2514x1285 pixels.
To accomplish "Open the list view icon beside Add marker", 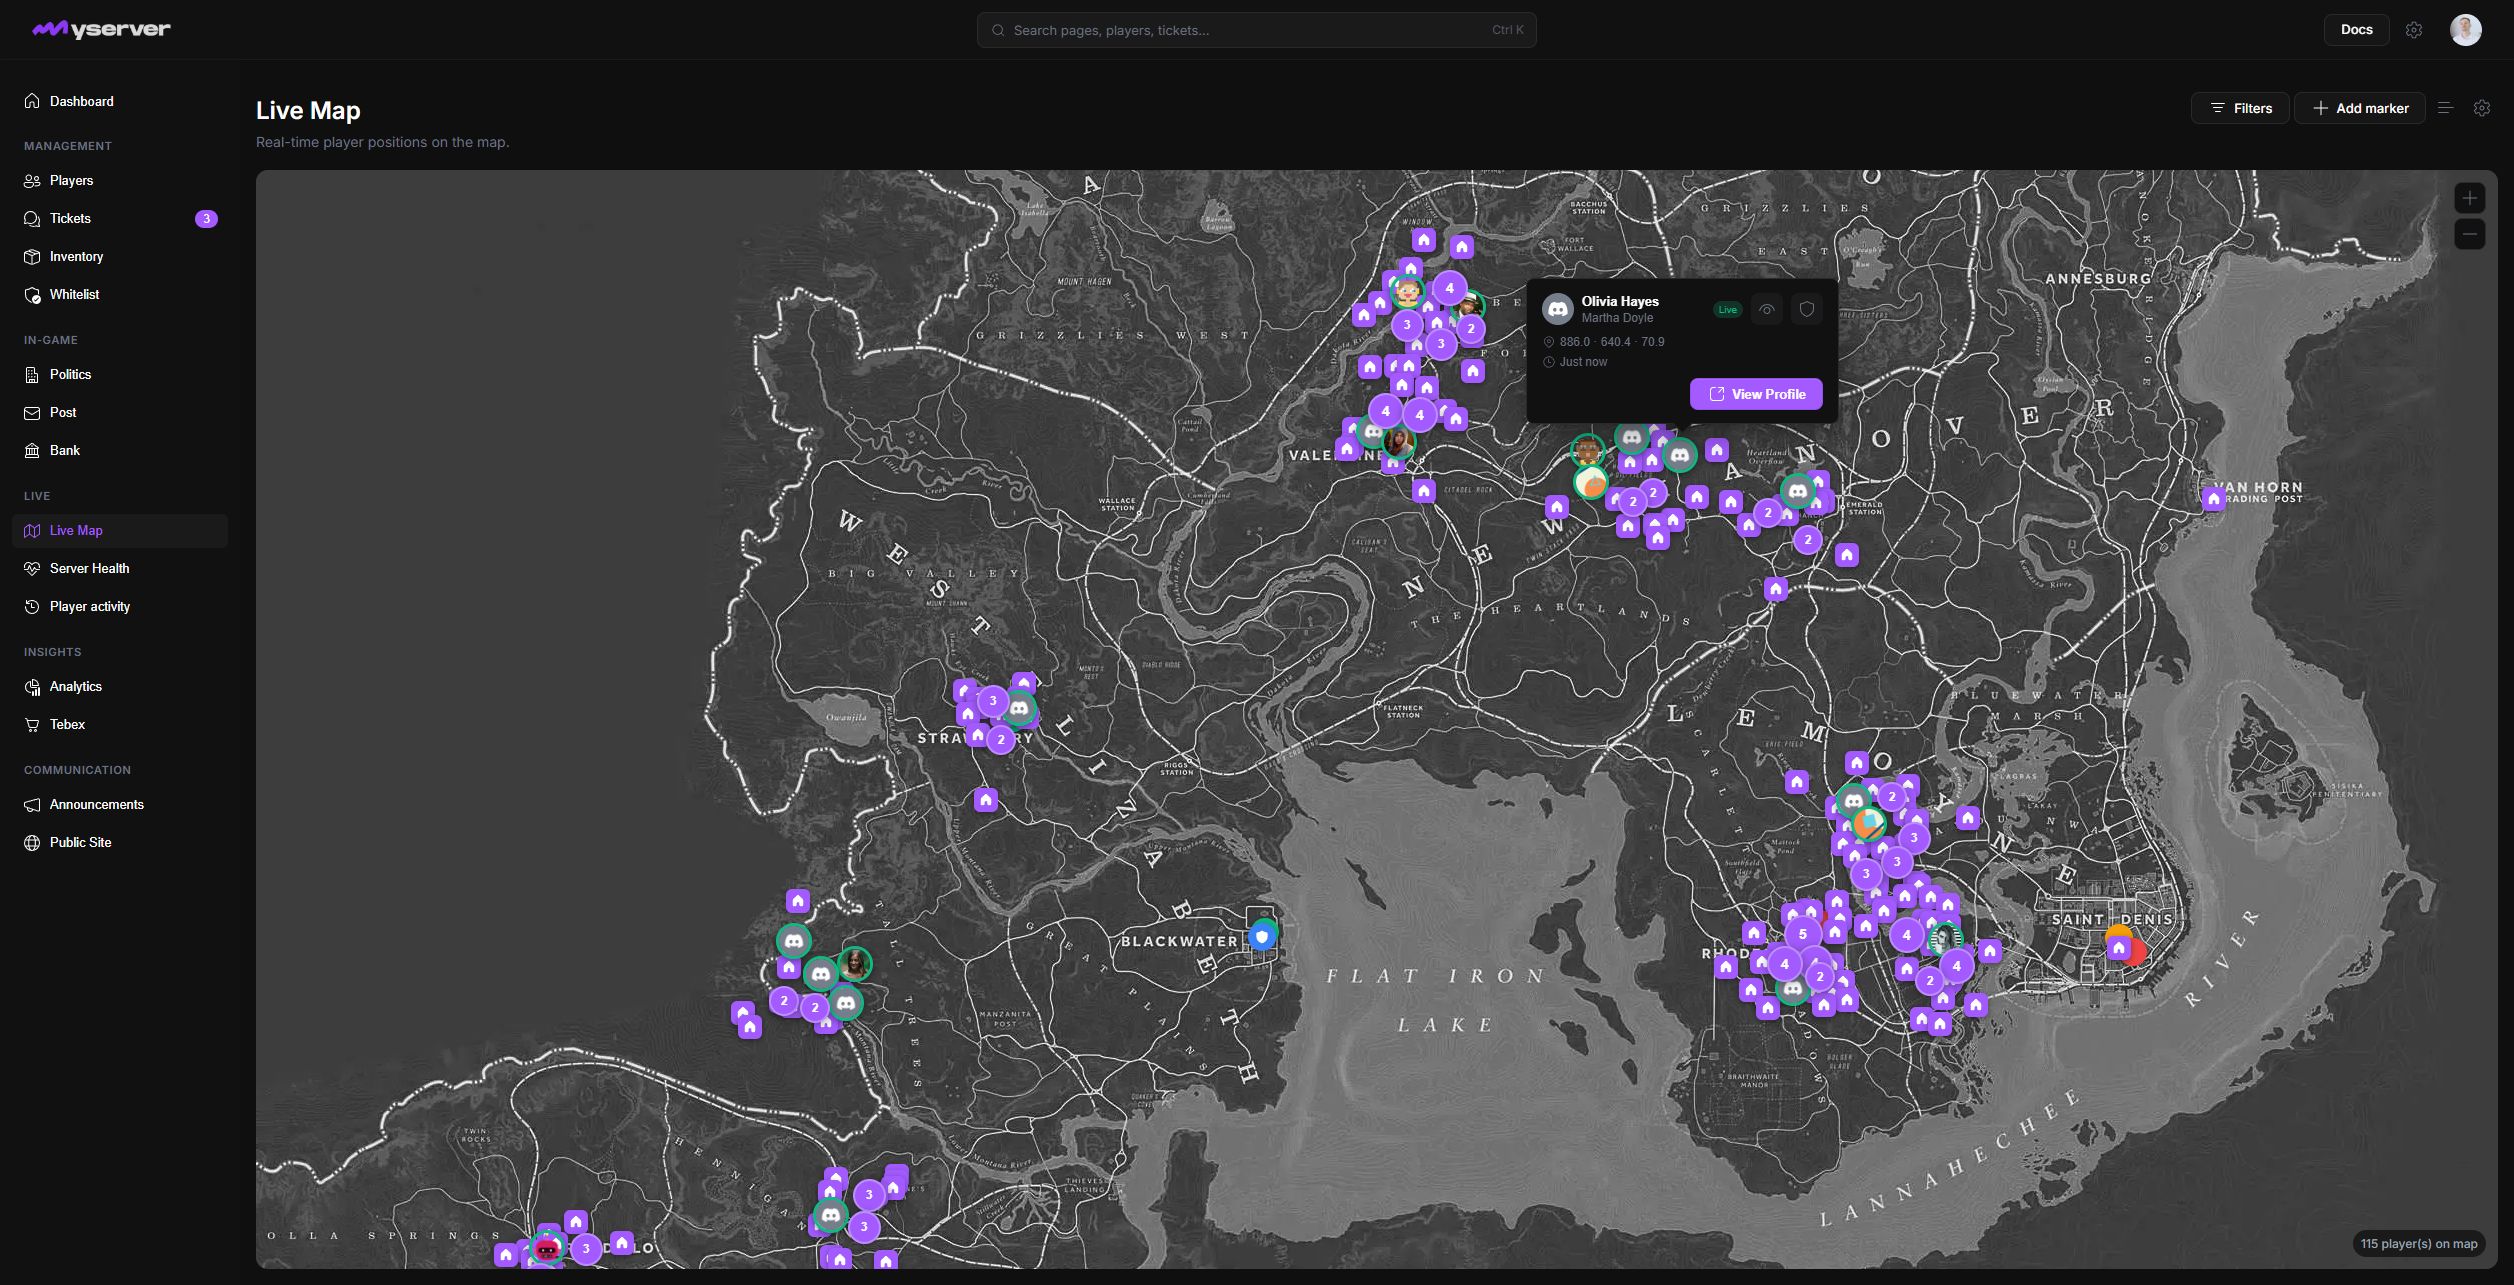I will point(2445,108).
